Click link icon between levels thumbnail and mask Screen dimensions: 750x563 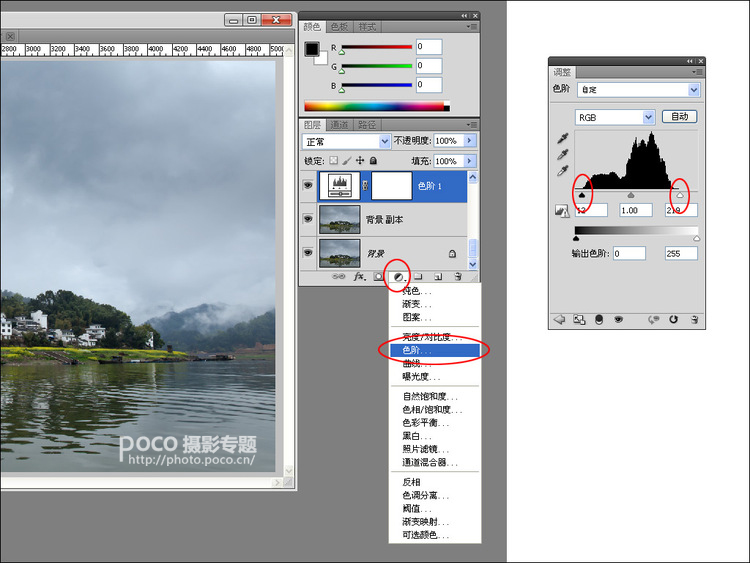[x=365, y=186]
